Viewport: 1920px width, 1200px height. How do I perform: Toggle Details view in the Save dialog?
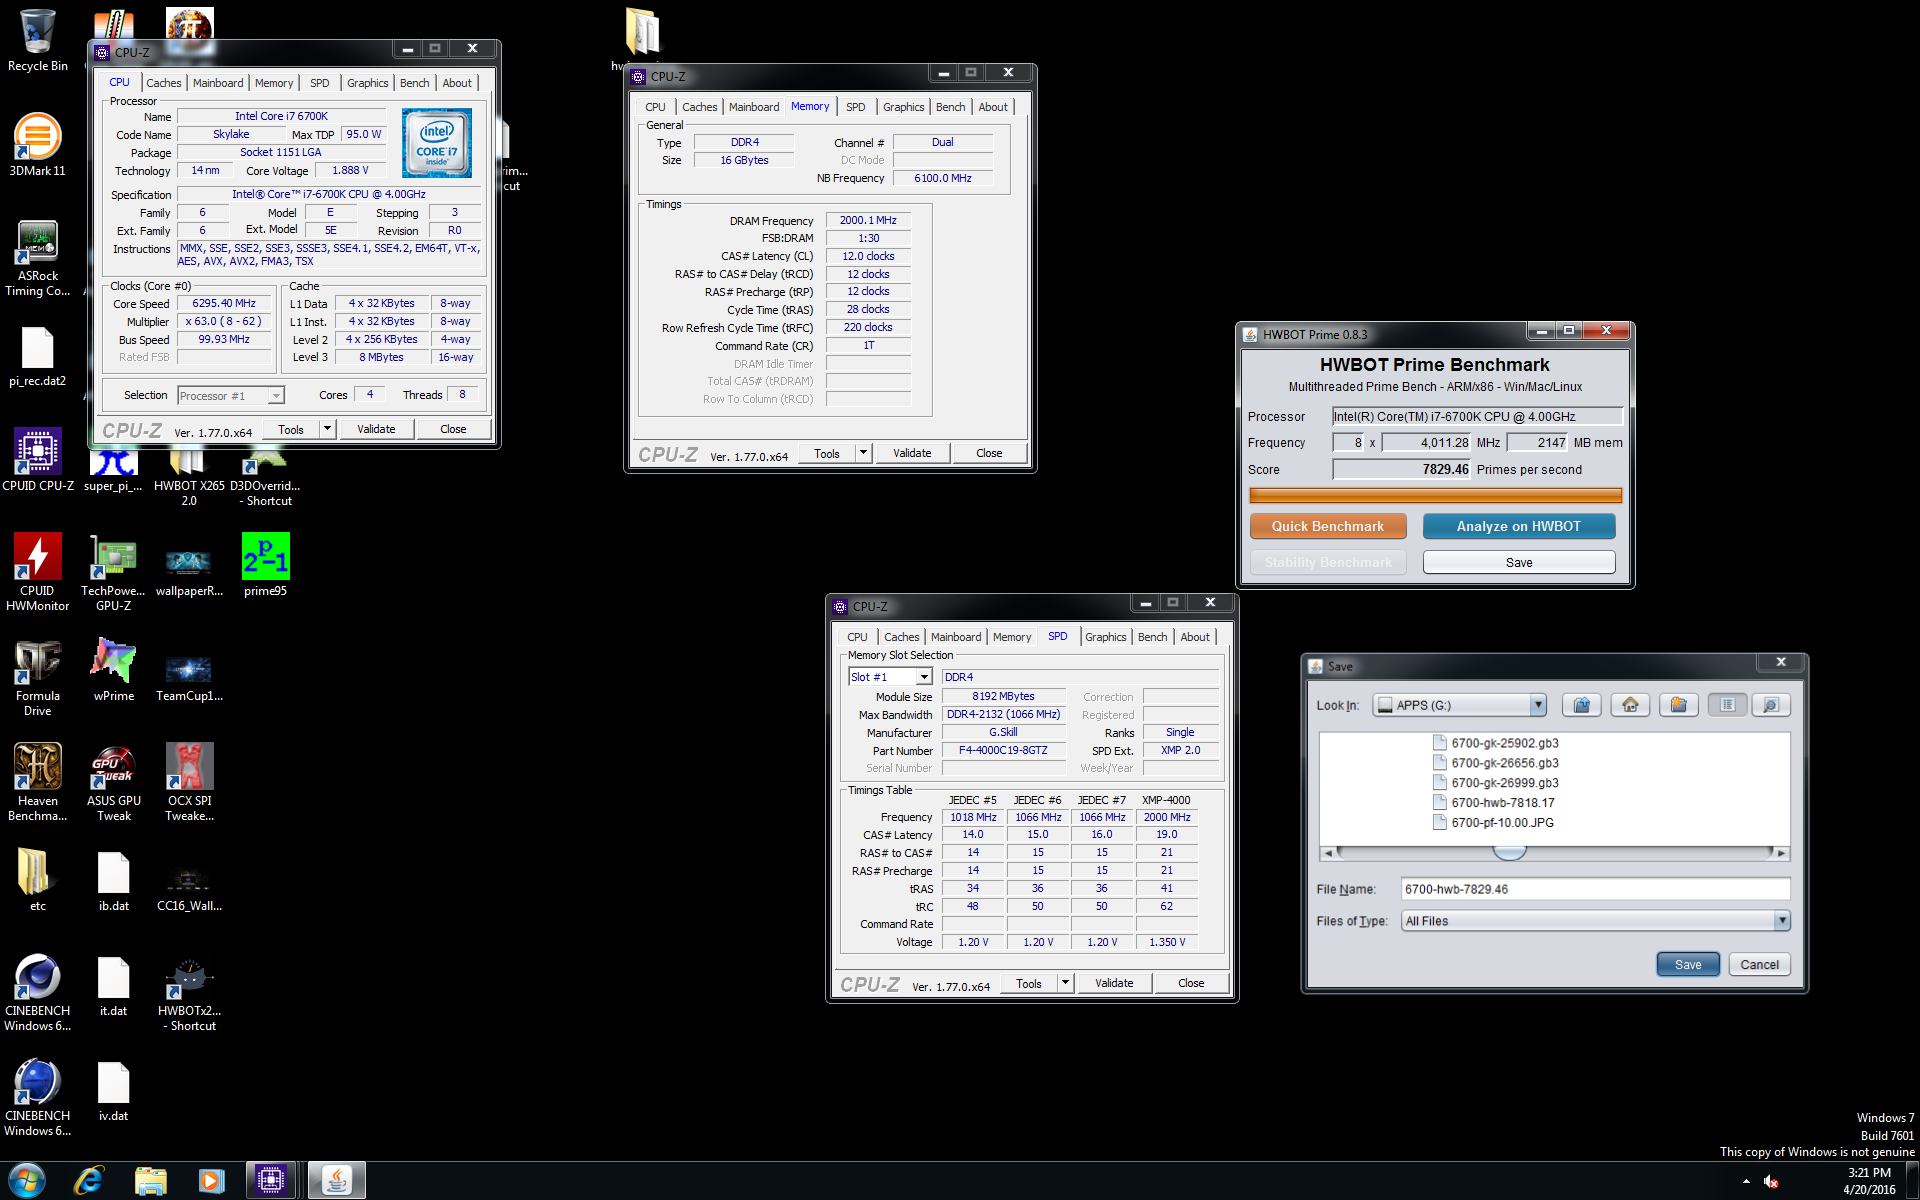click(1770, 705)
